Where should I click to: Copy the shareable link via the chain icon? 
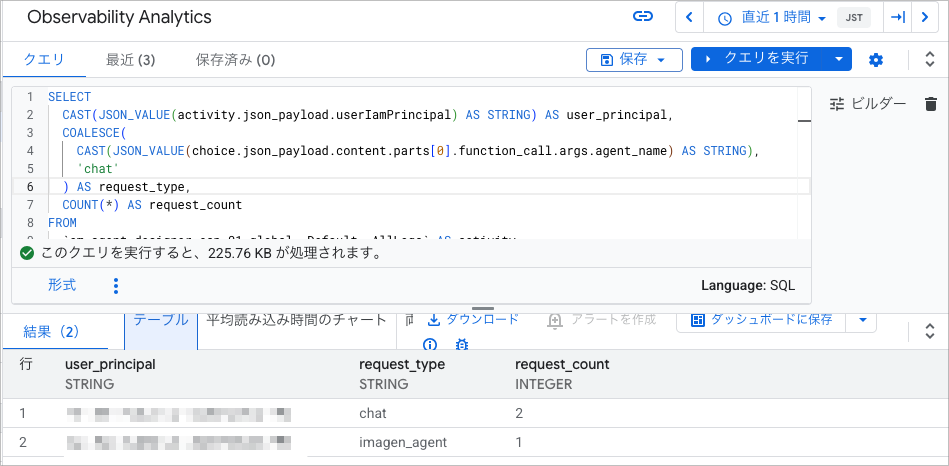pyautogui.click(x=643, y=17)
